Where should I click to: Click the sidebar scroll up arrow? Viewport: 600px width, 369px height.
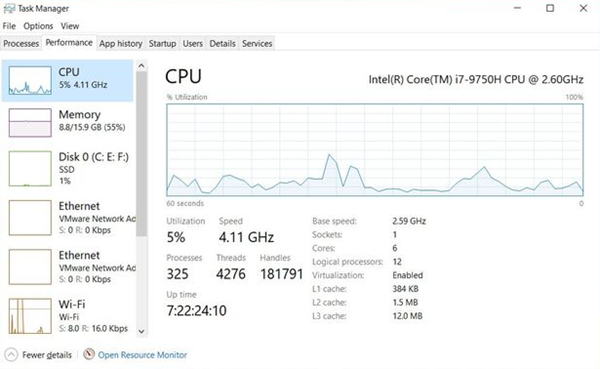(x=142, y=66)
